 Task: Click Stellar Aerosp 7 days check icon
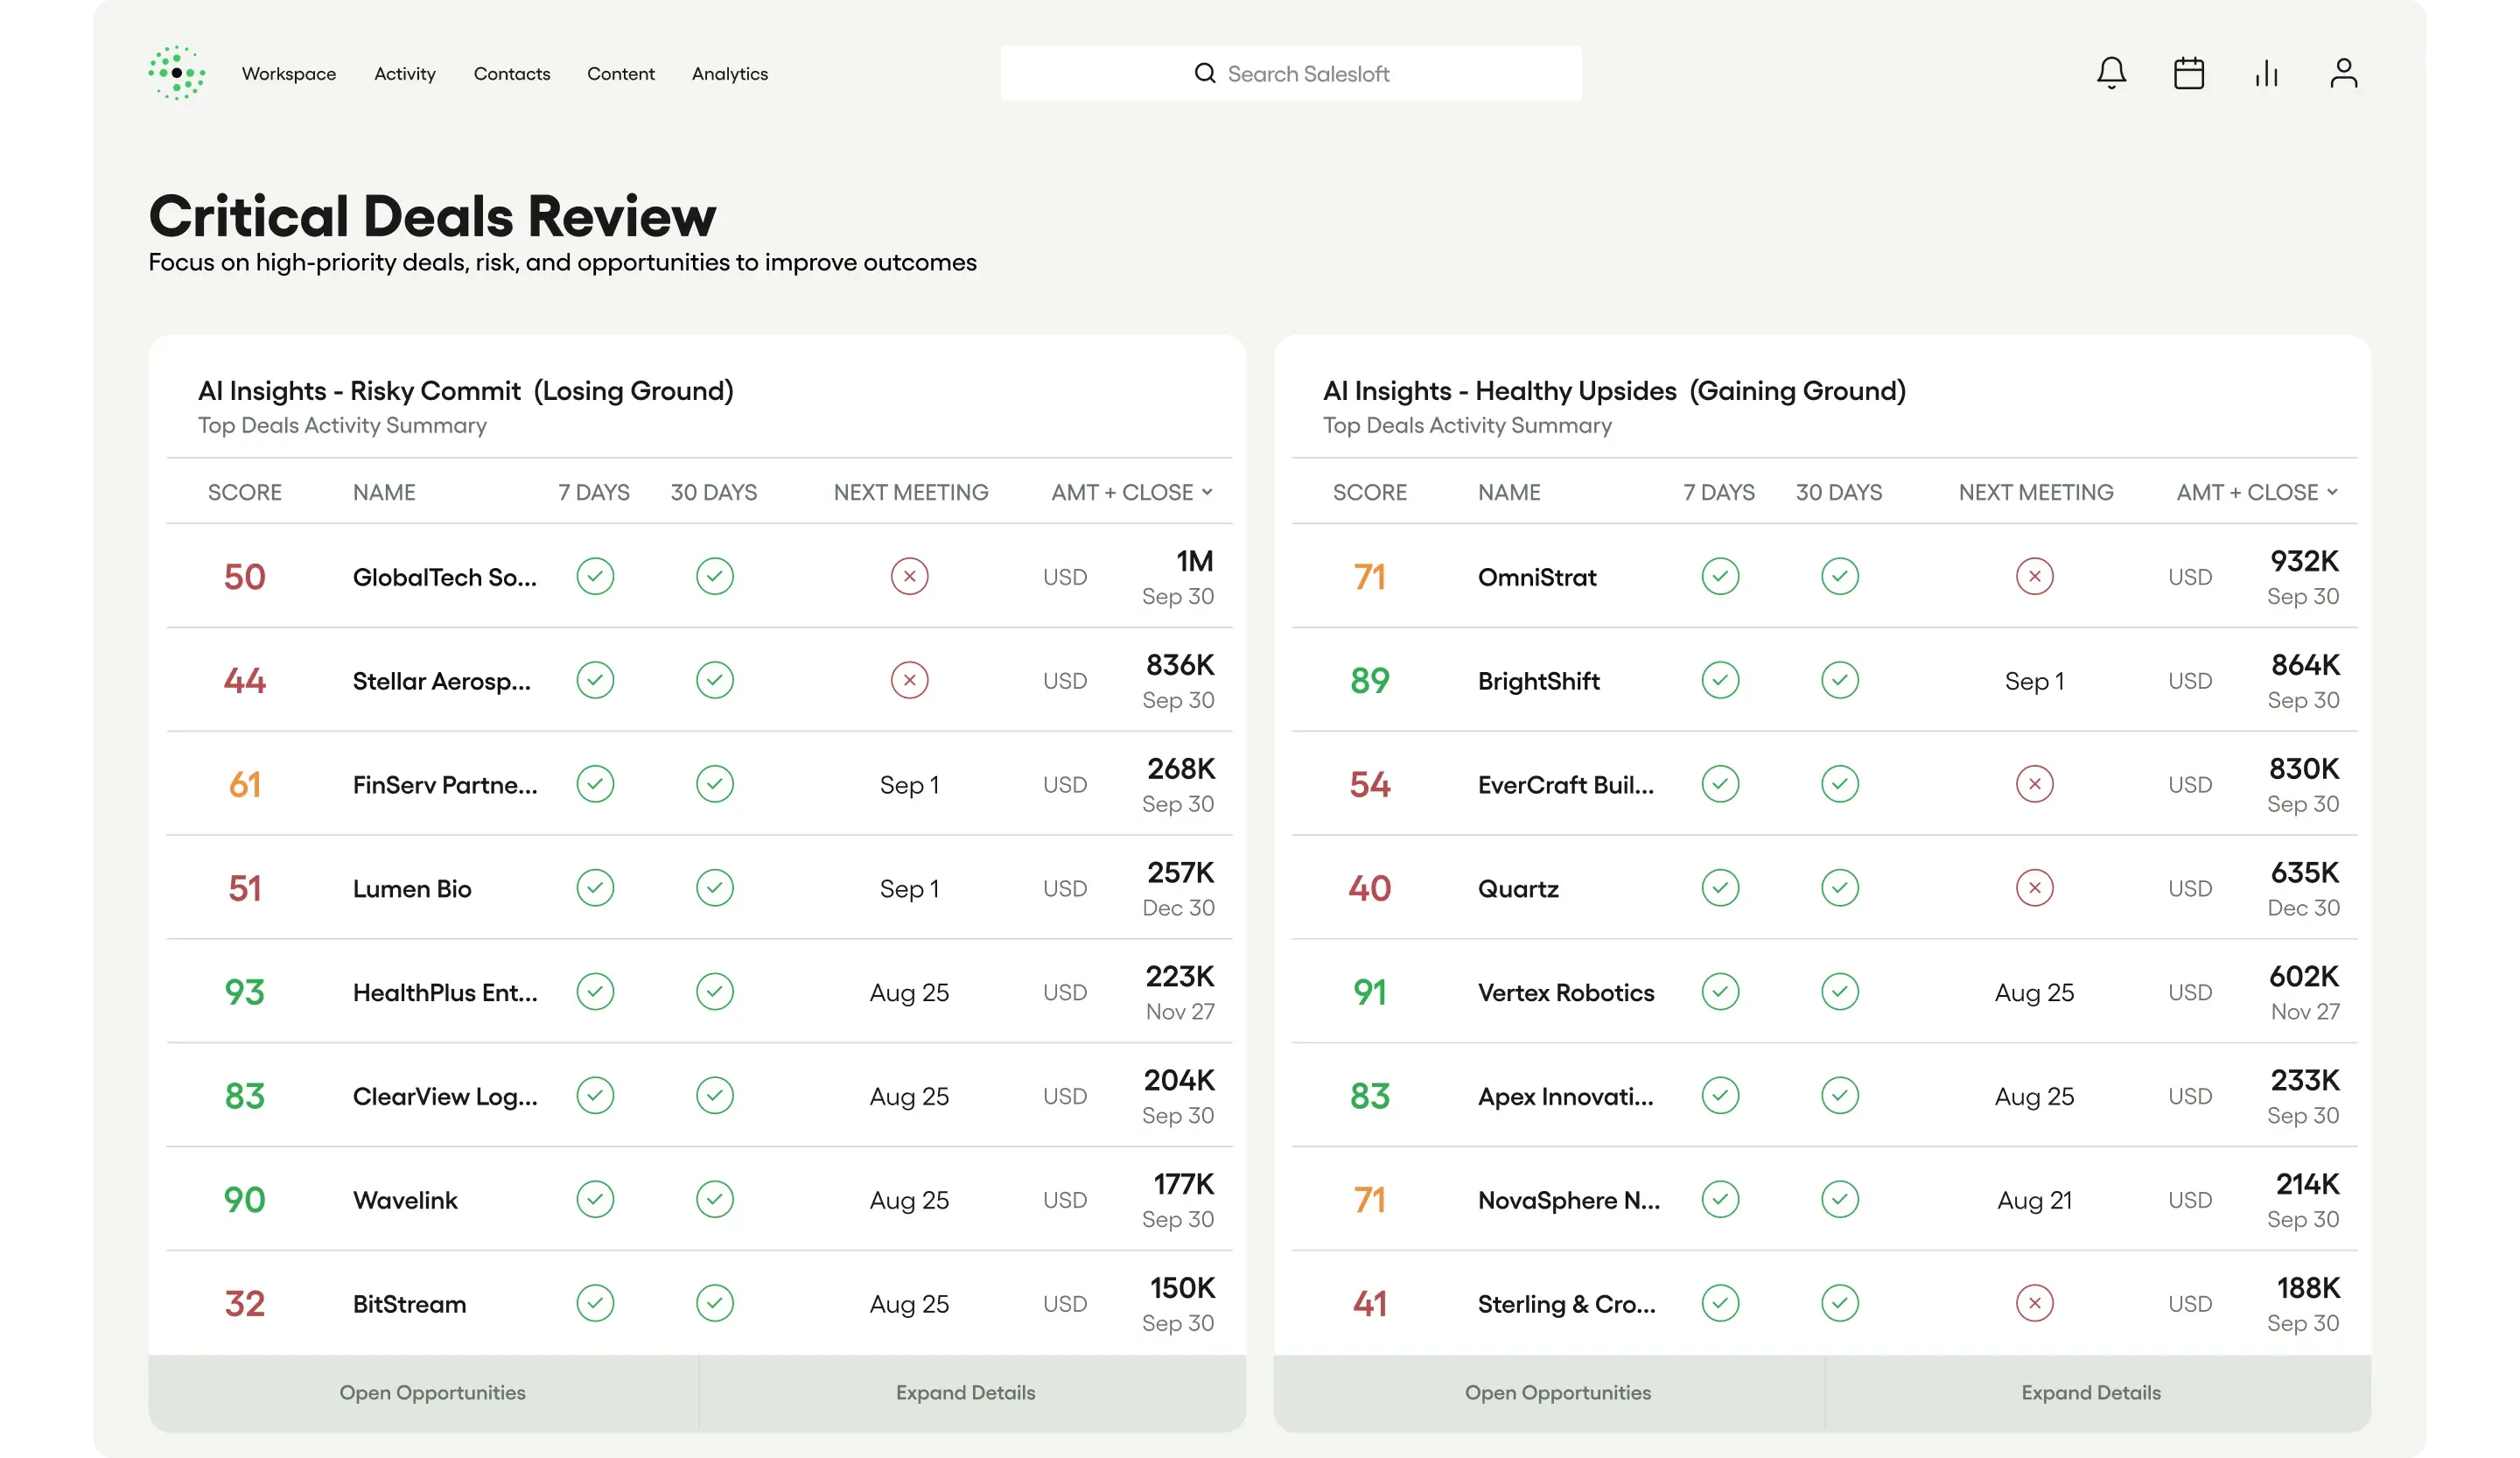pos(595,680)
